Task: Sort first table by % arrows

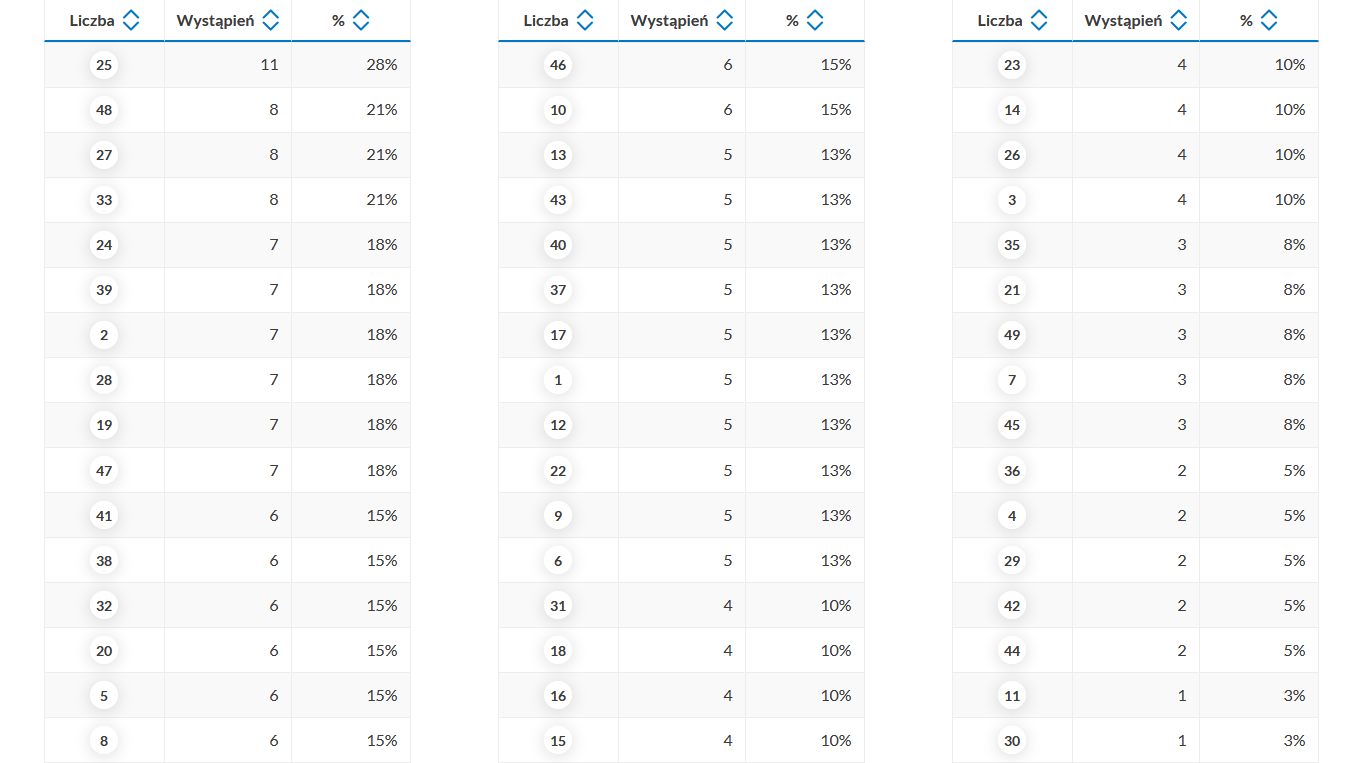Action: click(361, 20)
